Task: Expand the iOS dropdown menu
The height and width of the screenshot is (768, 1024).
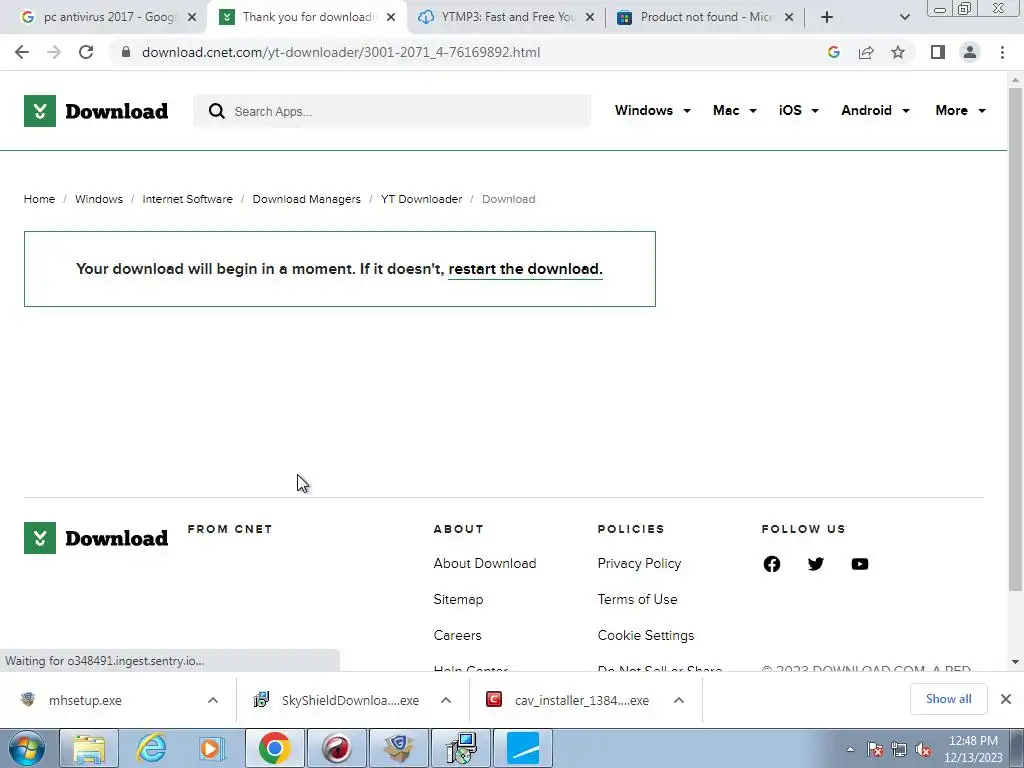Action: coord(799,110)
